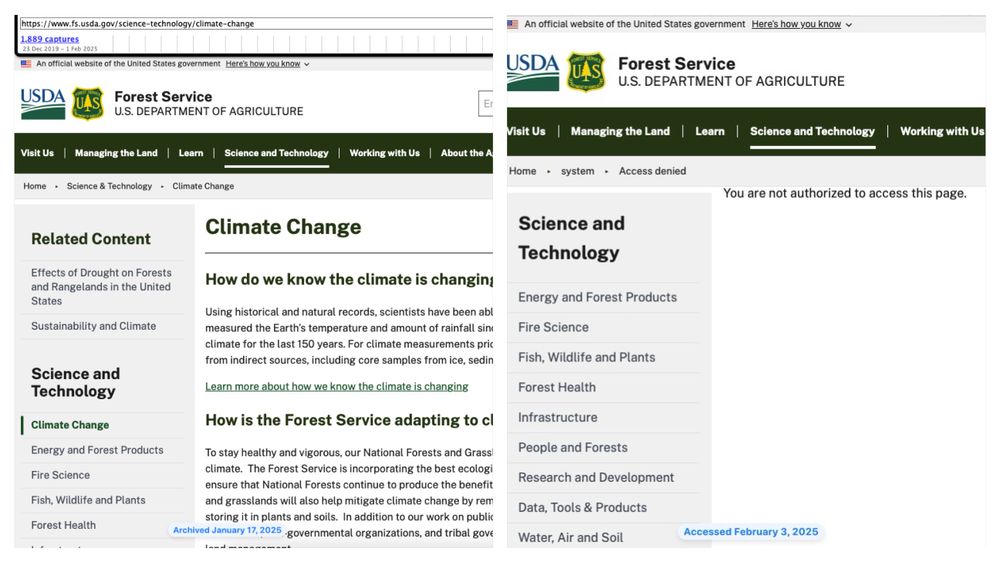This screenshot has height=563, width=1000.
Task: Open Infrastructure in right sidebar
Action: (558, 417)
